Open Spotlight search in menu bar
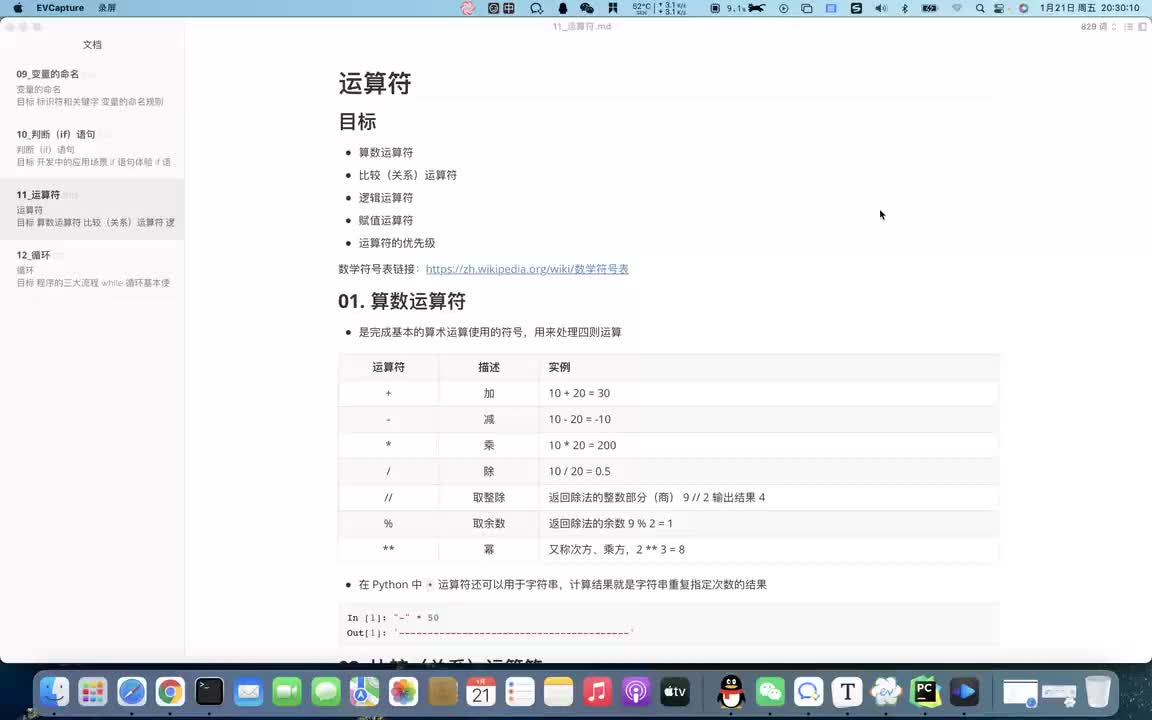Viewport: 1152px width, 720px height. pyautogui.click(x=980, y=8)
